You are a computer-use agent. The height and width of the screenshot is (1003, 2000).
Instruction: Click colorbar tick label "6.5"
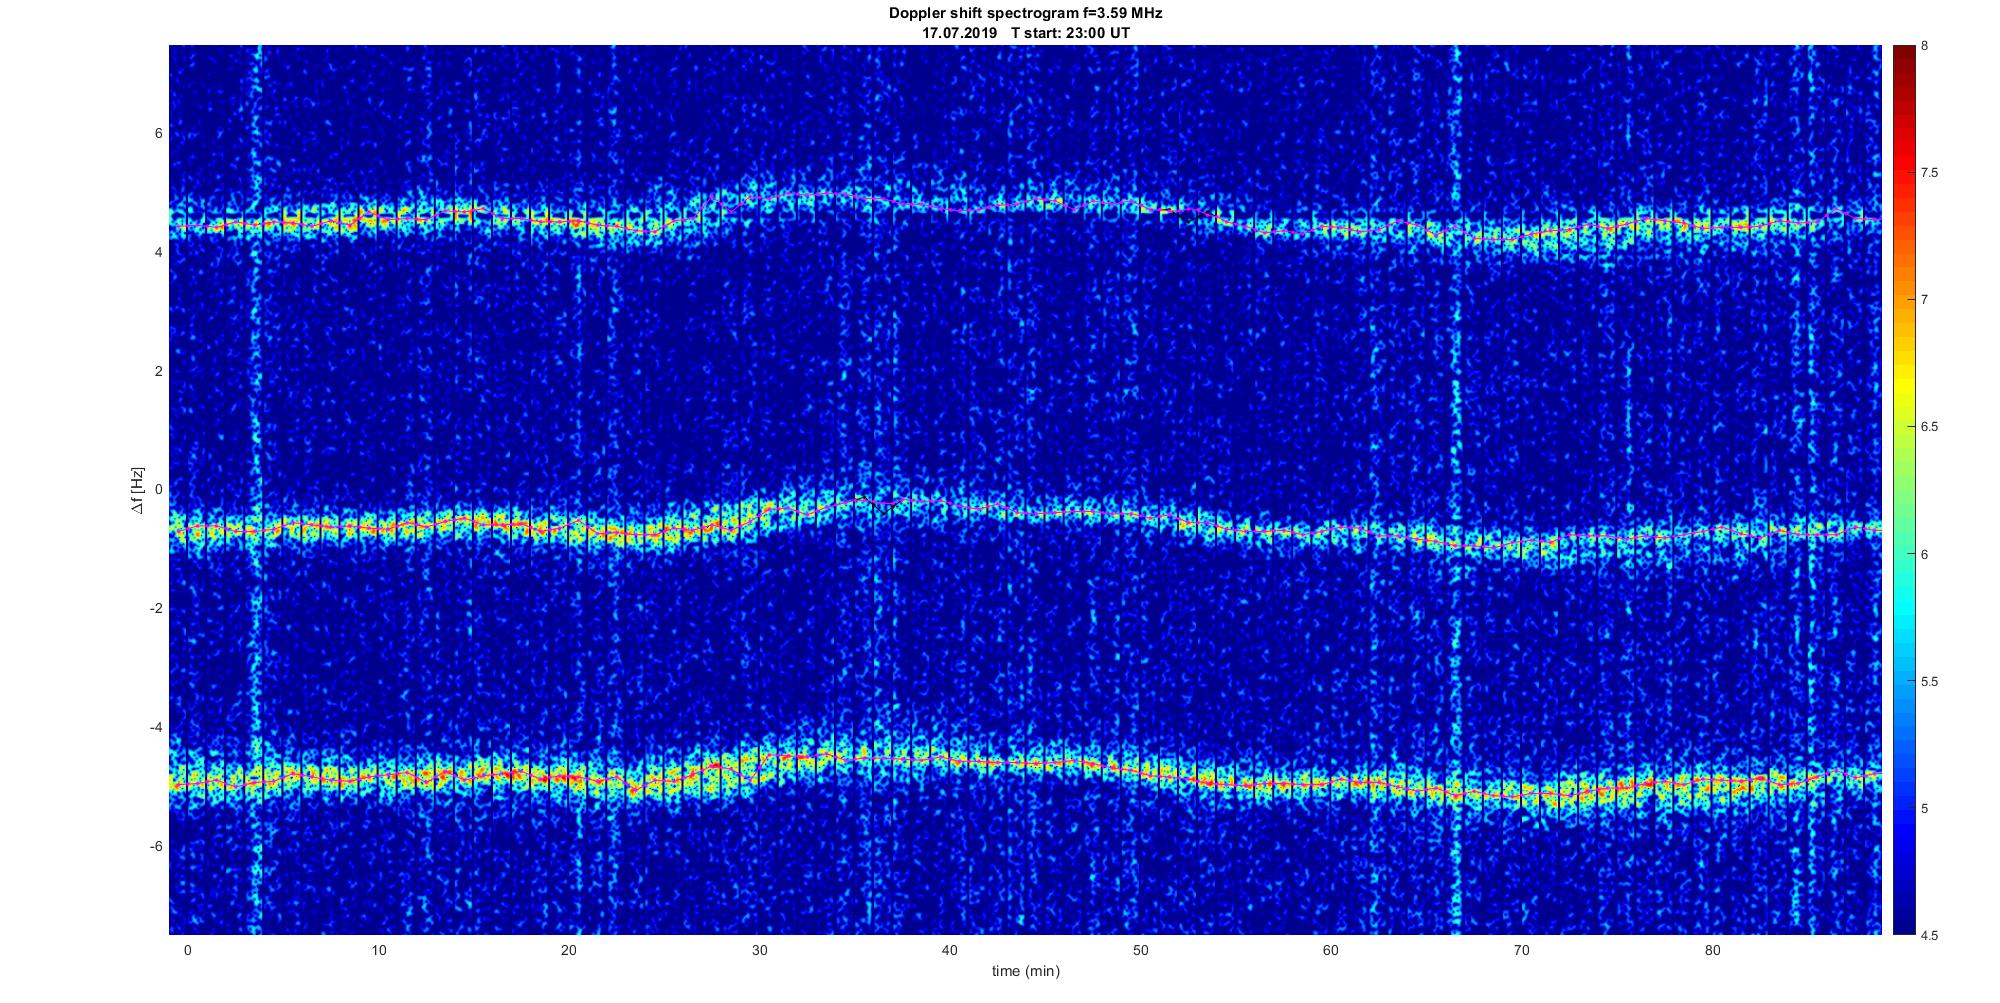pyautogui.click(x=1930, y=427)
